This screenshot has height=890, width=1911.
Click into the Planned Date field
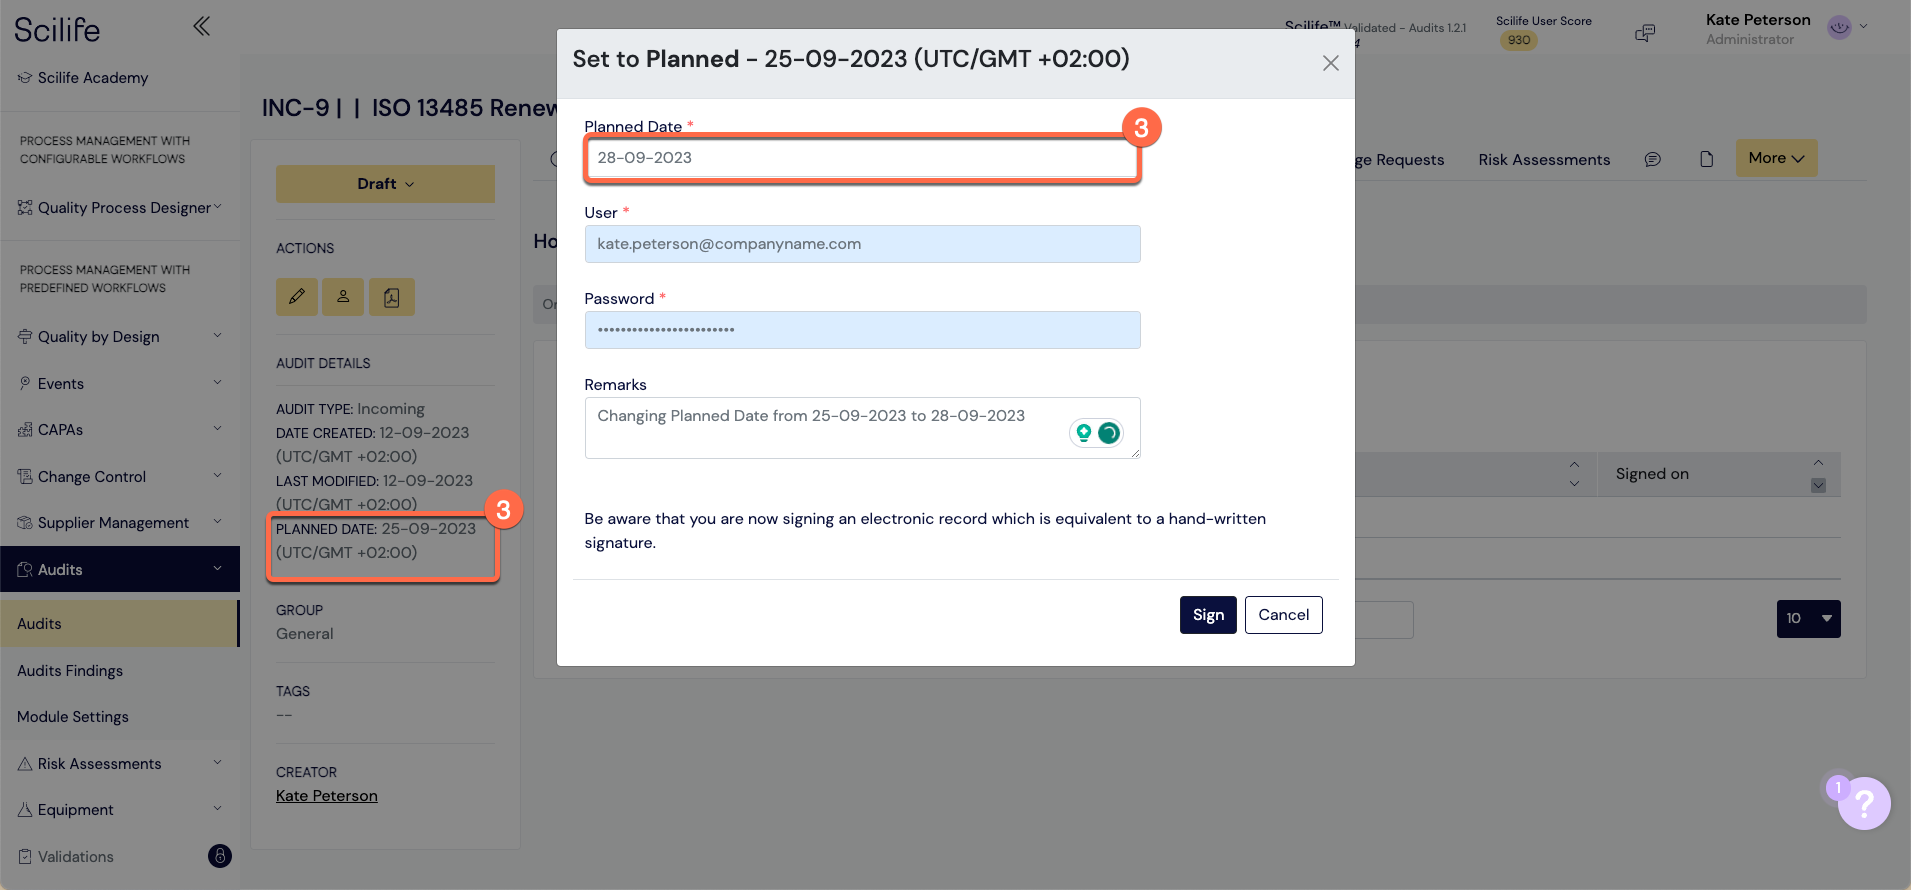(862, 158)
